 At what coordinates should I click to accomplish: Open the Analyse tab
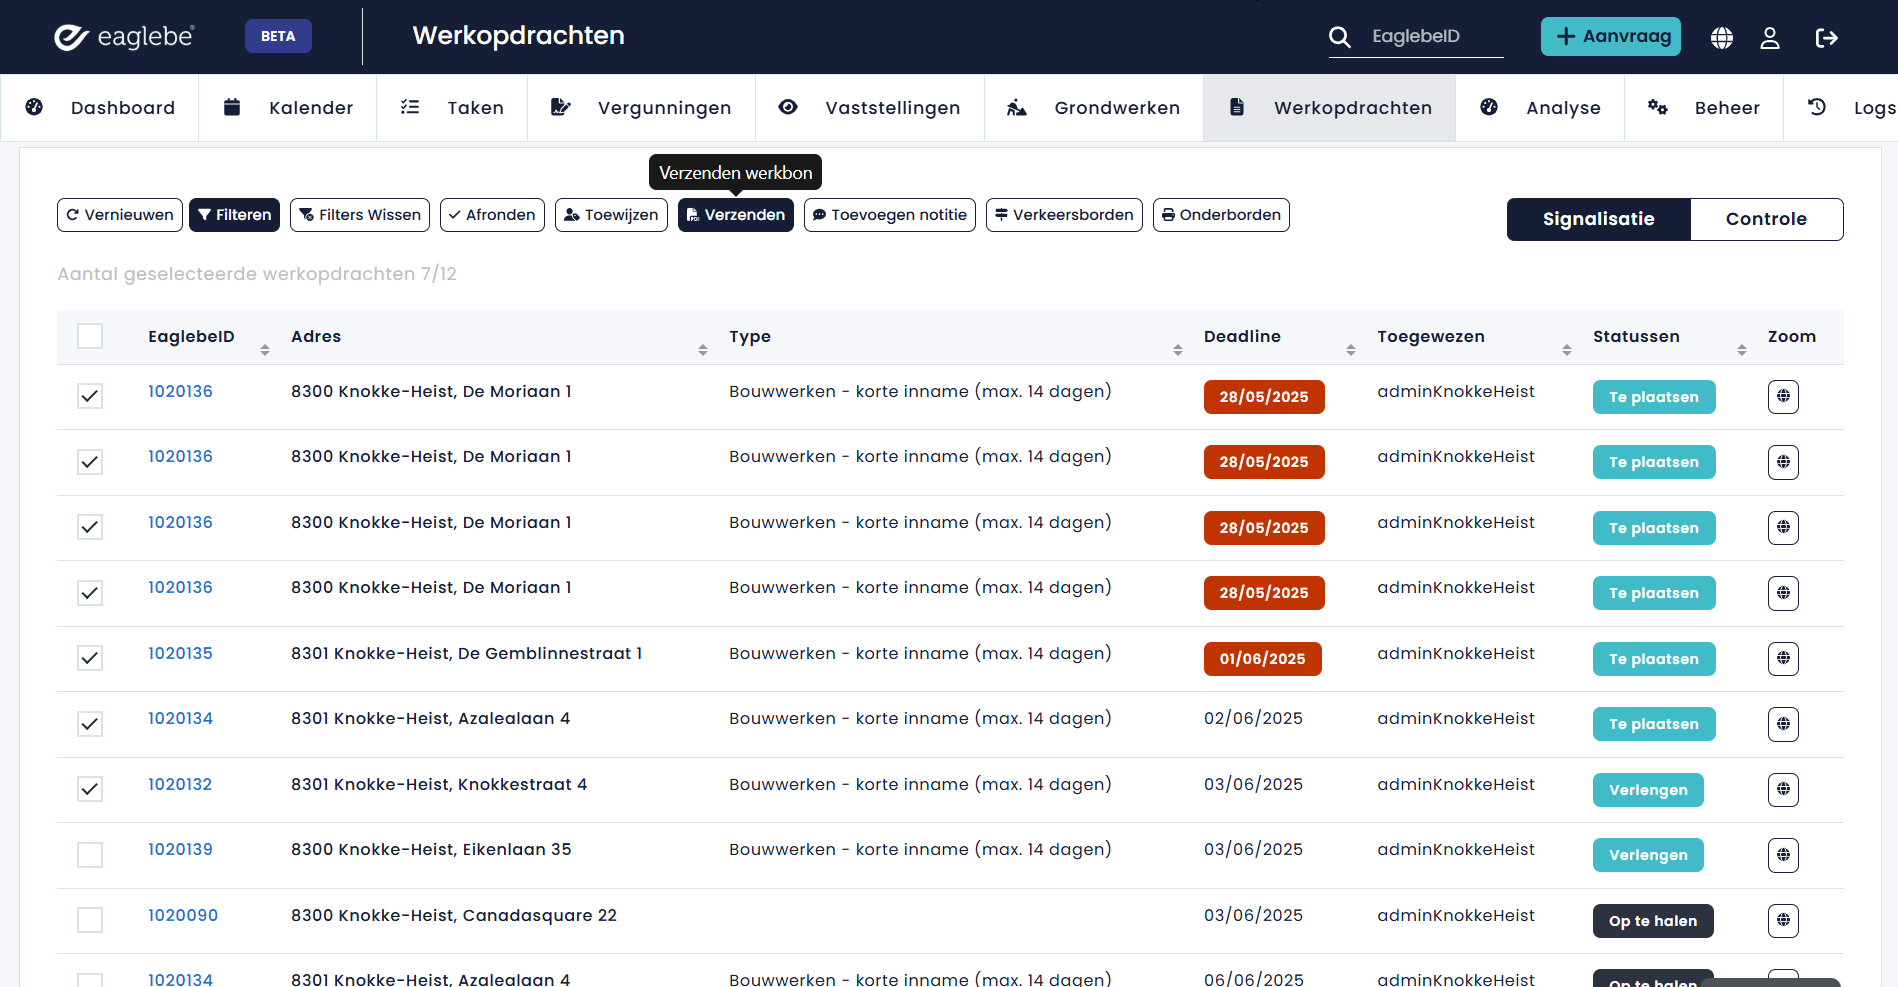point(1541,108)
